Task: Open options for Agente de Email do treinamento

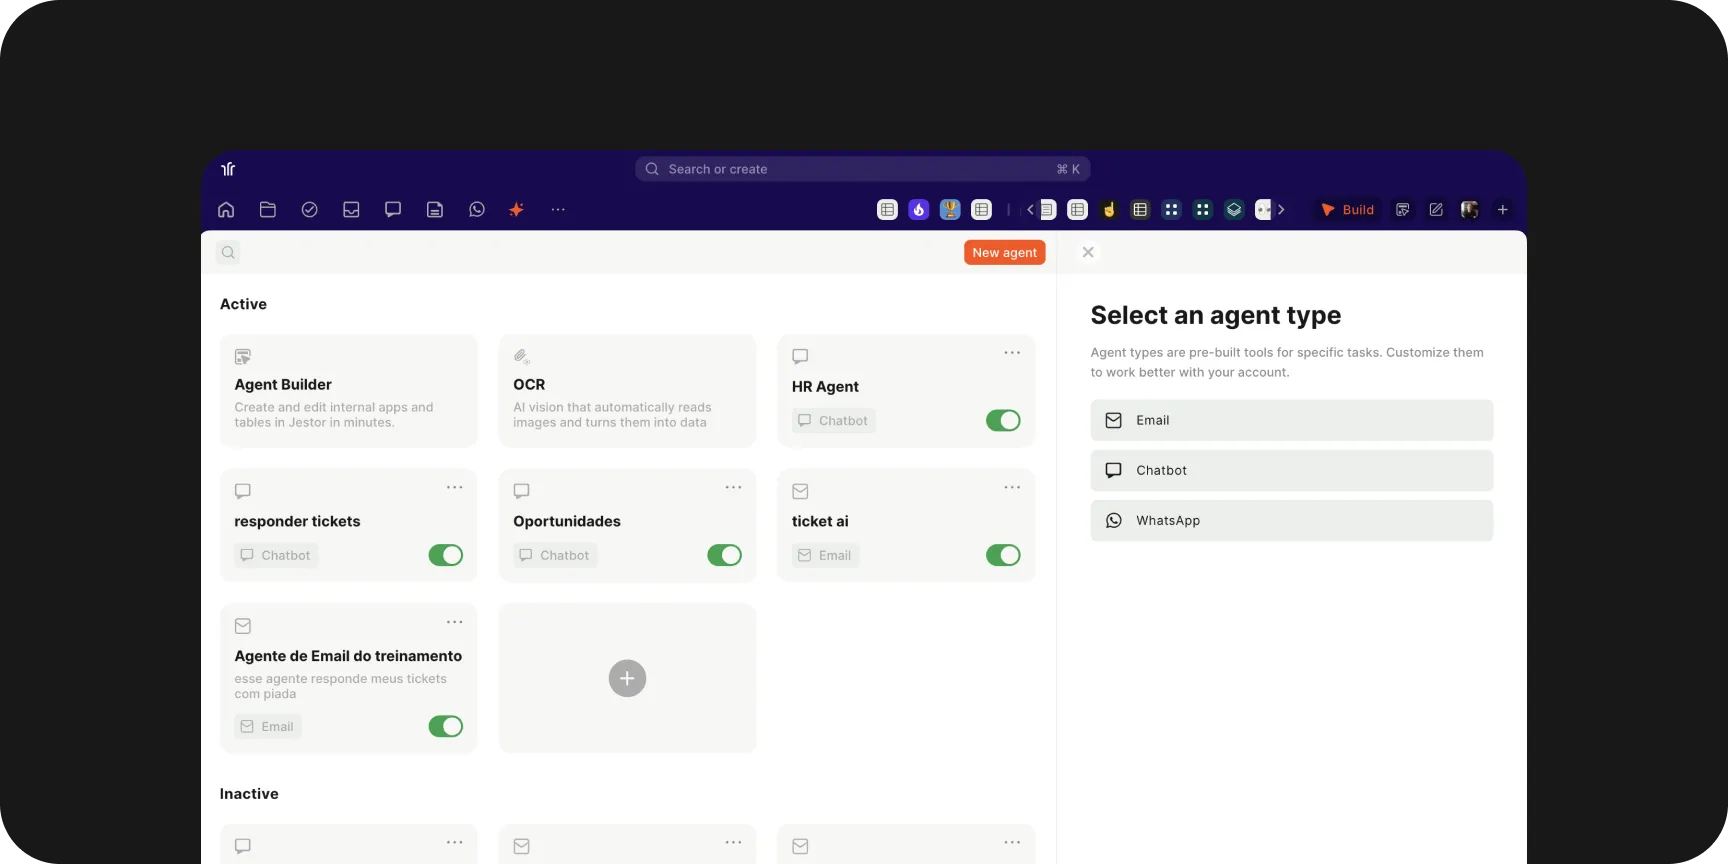Action: coord(454,622)
